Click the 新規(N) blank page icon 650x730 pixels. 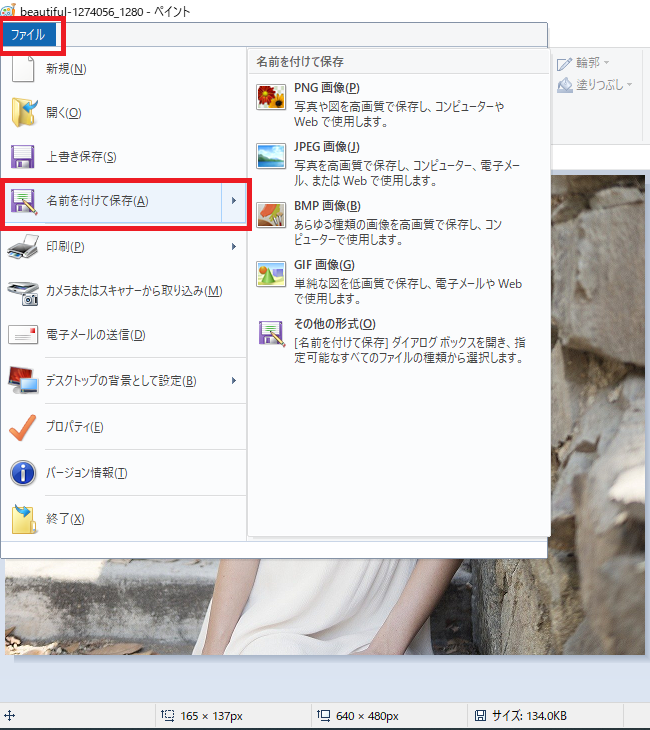[23, 69]
